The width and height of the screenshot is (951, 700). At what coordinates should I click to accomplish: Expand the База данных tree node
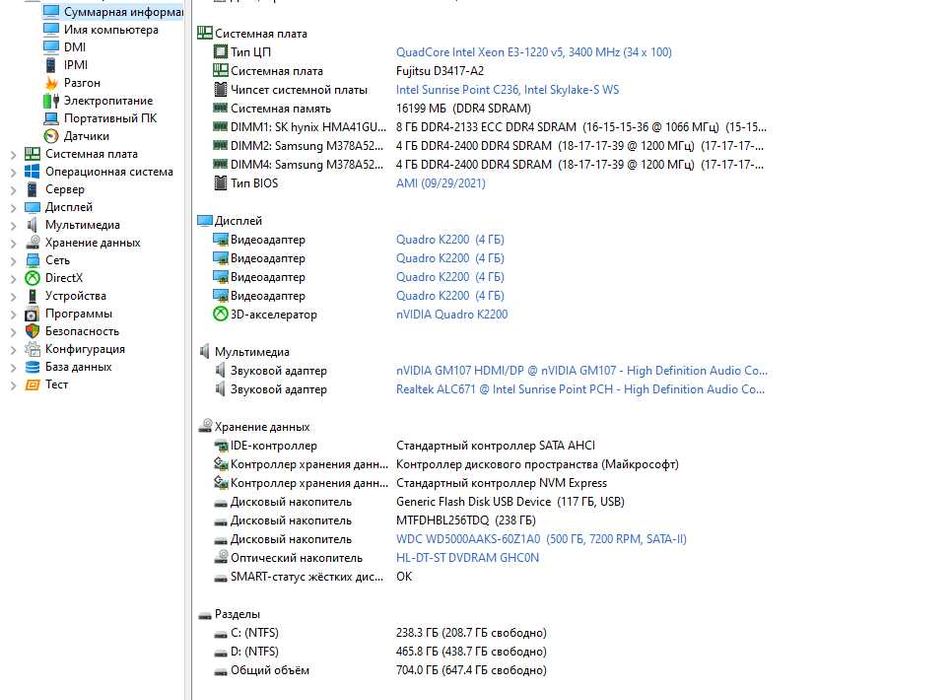13,368
